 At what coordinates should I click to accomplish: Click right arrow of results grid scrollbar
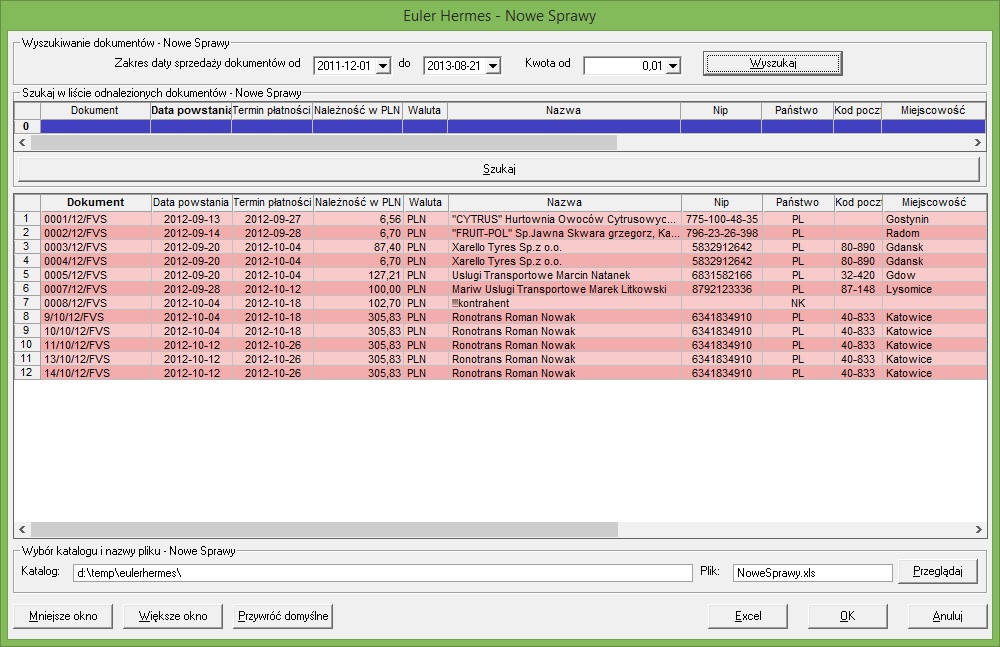[978, 529]
